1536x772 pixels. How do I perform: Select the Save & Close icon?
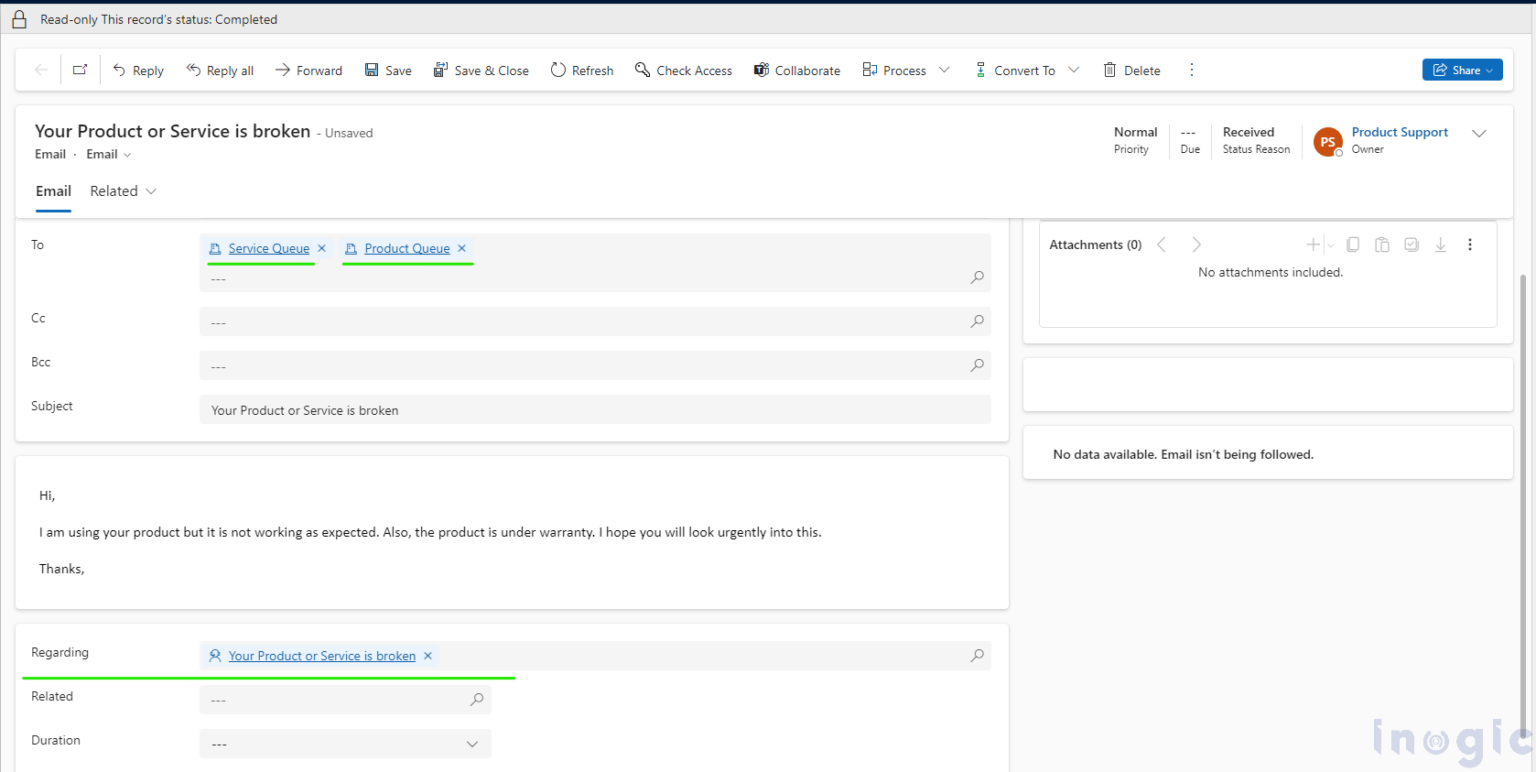440,70
